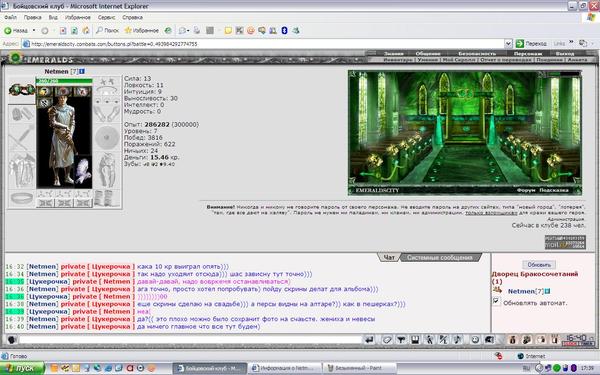This screenshot has width=600, height=375.
Task: Click the IE Back (Назад) button
Action: [x=16, y=31]
